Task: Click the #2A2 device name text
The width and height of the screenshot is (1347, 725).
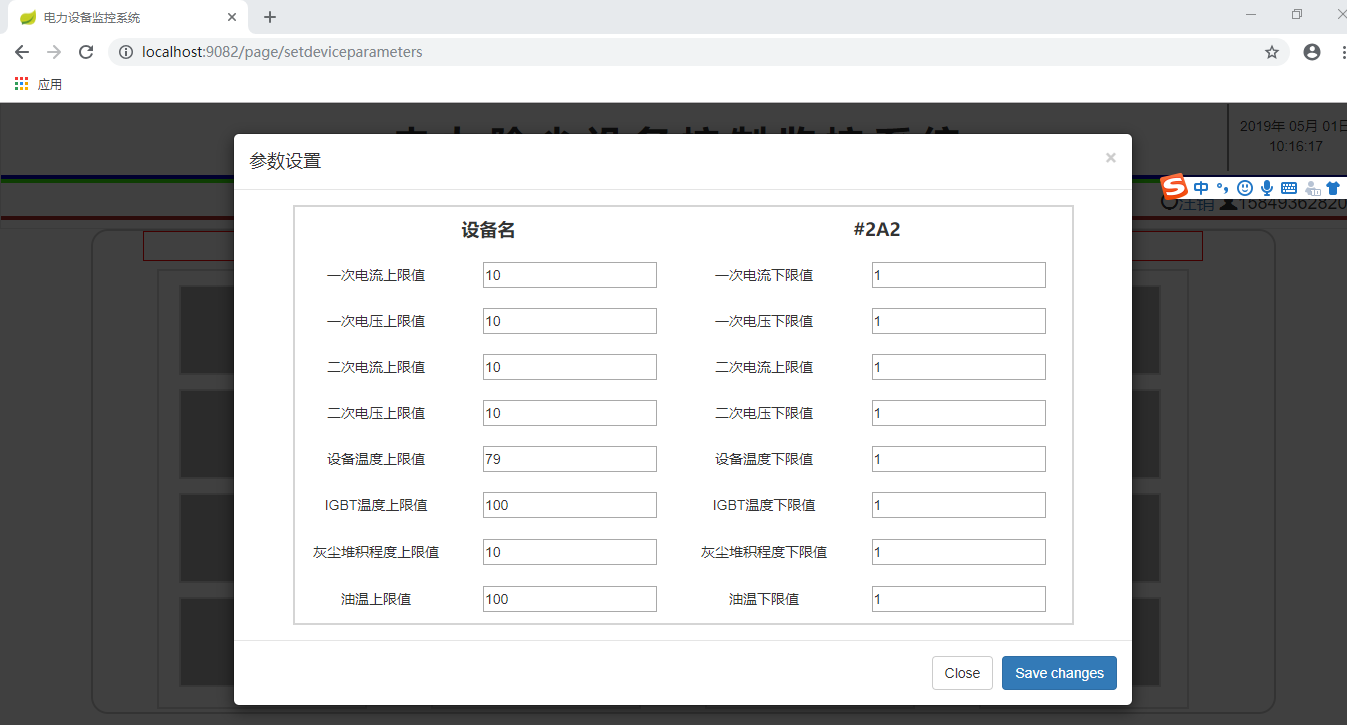Action: 877,230
